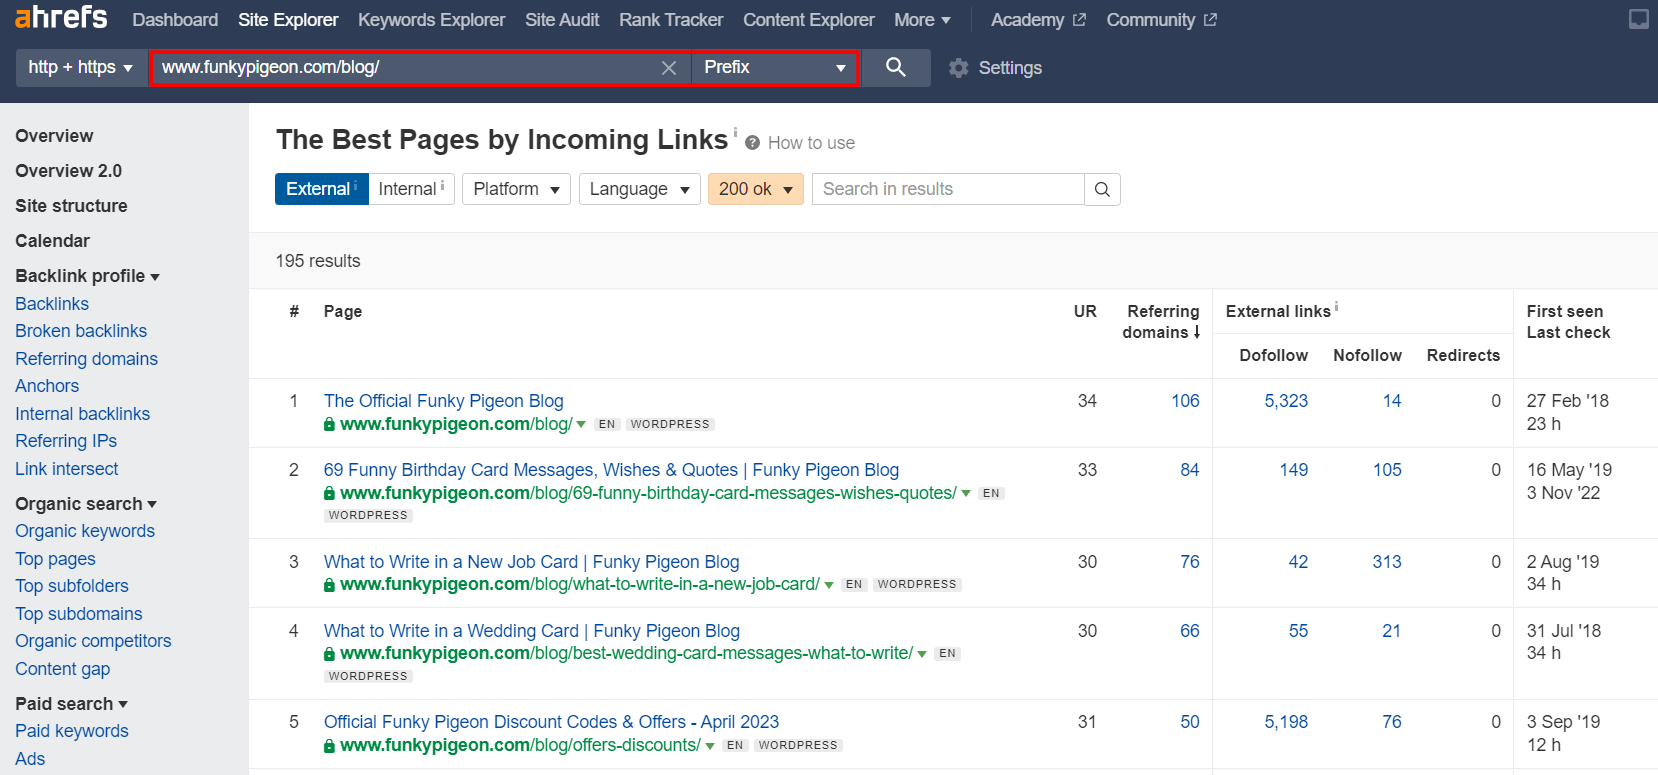
Task: Open Calendar in the sidebar
Action: pos(52,241)
